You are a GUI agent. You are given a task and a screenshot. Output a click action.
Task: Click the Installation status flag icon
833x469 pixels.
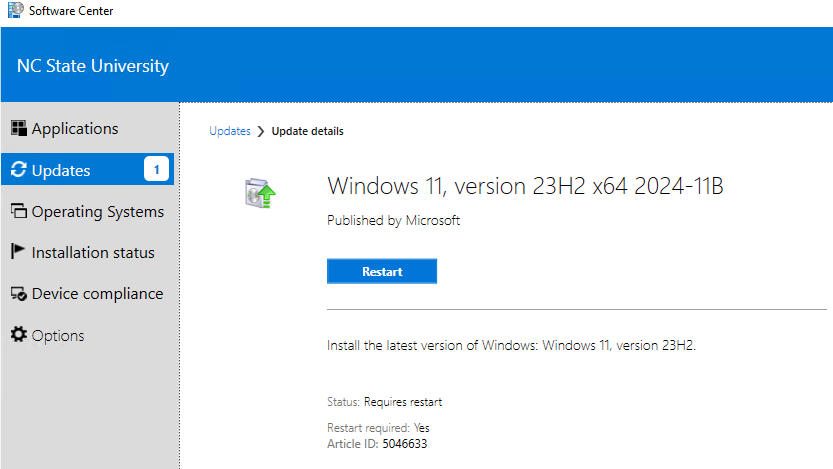coord(18,252)
